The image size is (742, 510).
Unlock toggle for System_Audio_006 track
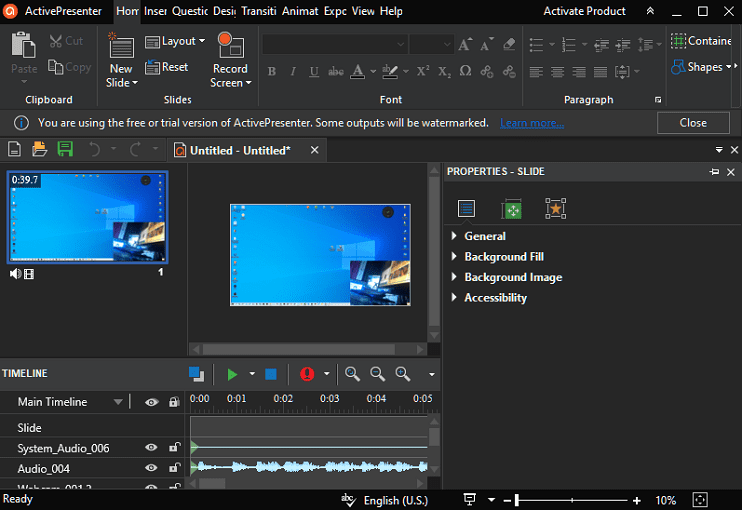175,447
